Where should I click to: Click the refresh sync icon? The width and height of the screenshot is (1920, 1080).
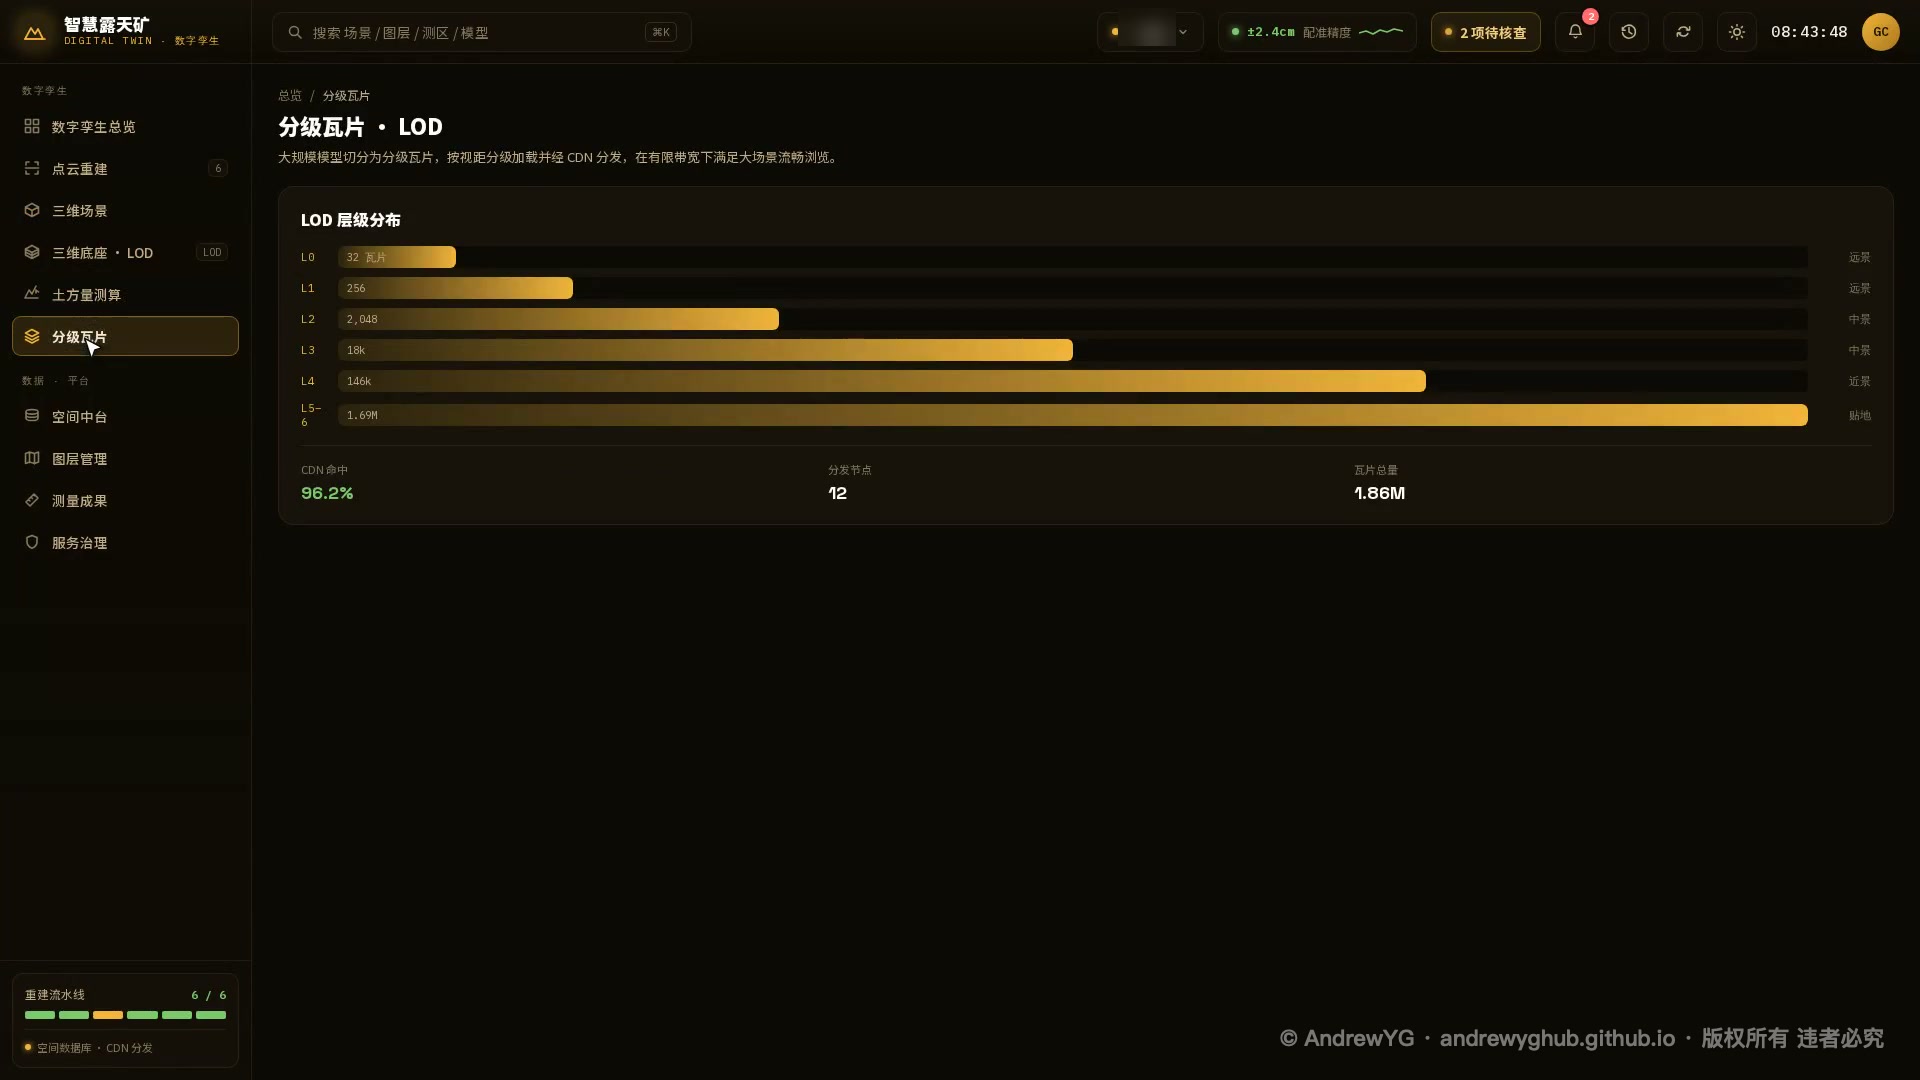(1683, 32)
